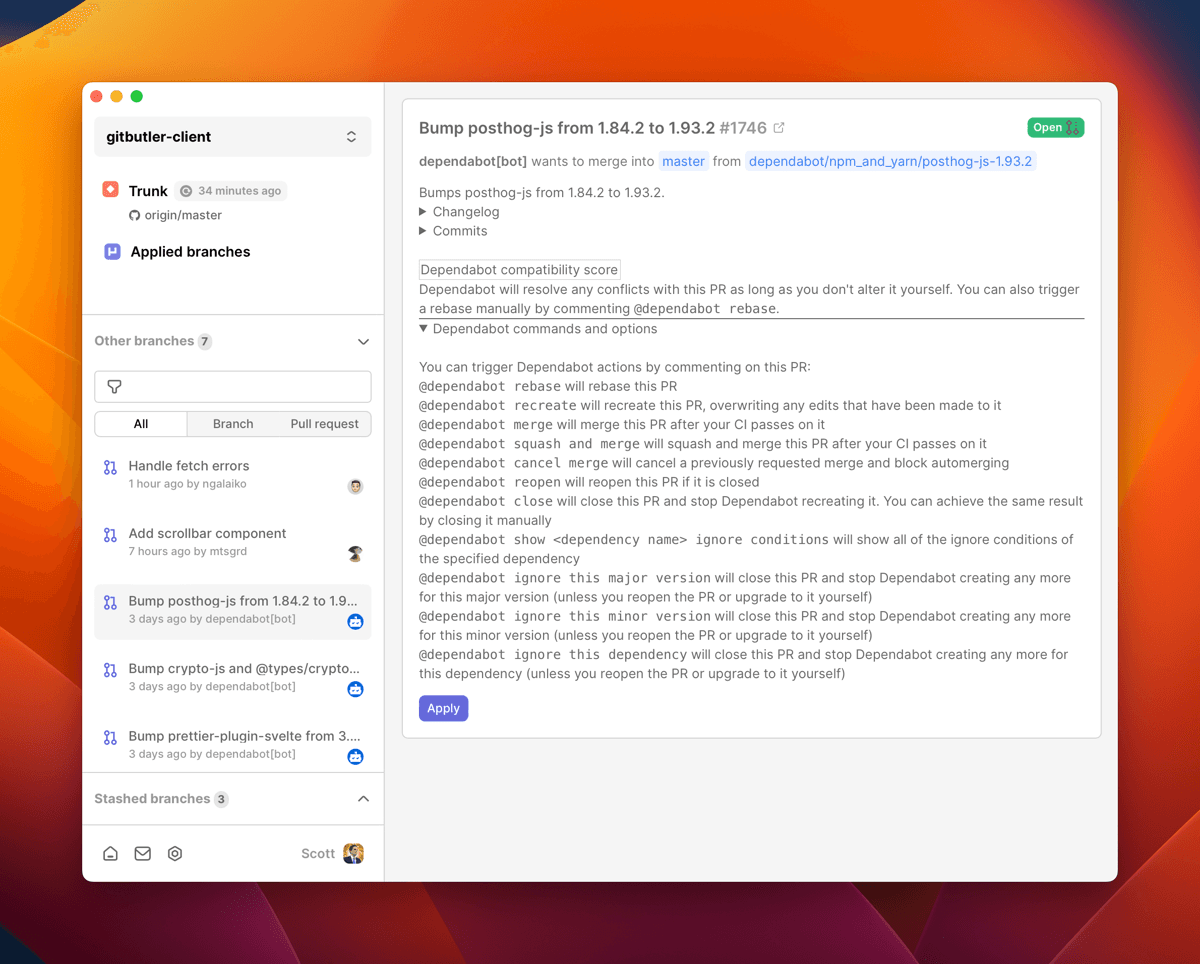Screen dimensions: 1200x964
Task: Expand the Commits disclosure triangle
Action: pyautogui.click(x=423, y=231)
